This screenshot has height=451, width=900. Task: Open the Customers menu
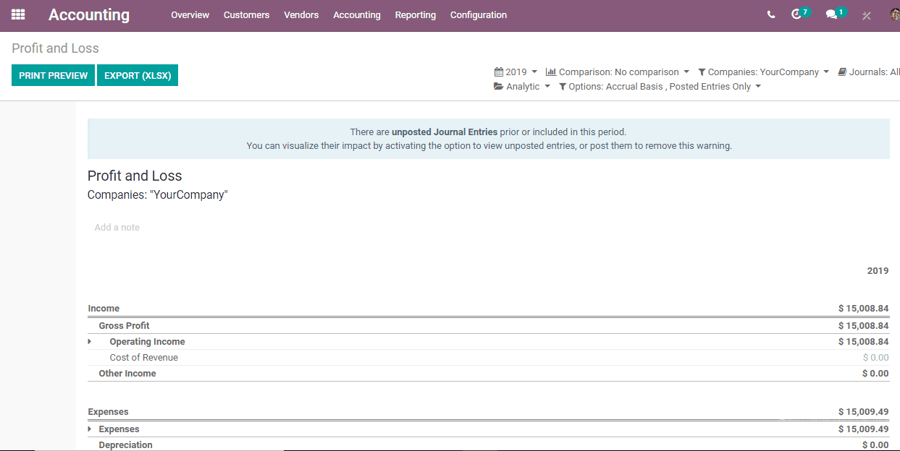246,15
